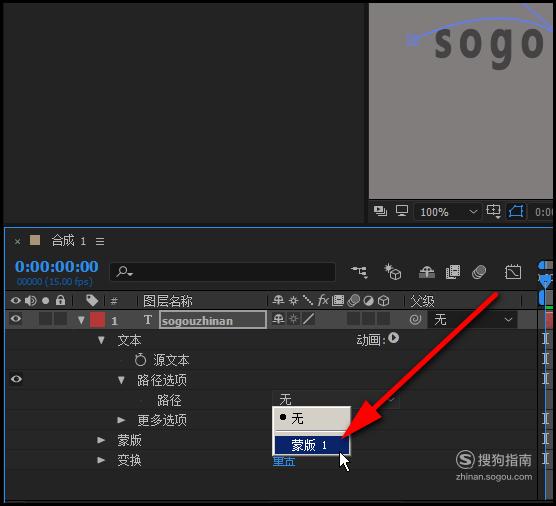Click the always preview this view icon
556x506 pixels.
380,211
